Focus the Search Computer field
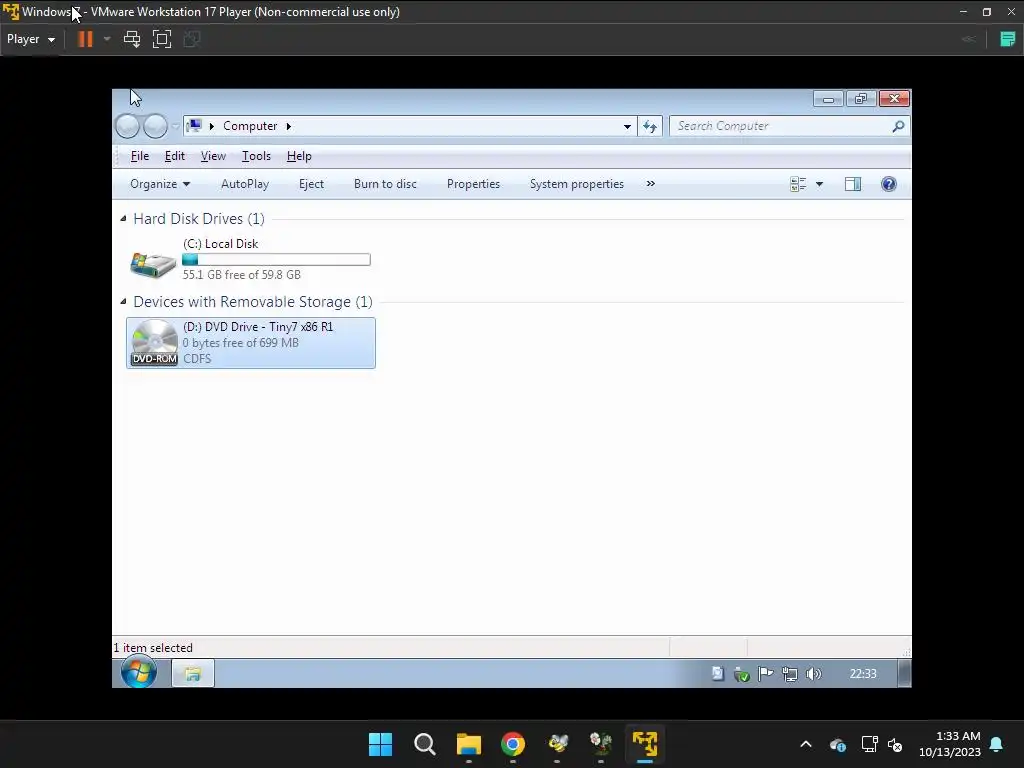 780,126
